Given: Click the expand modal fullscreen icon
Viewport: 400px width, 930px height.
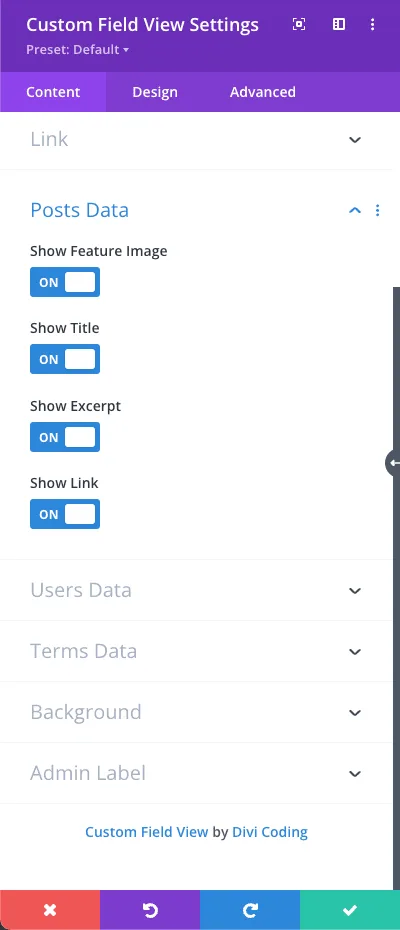Looking at the screenshot, I should tap(299, 24).
